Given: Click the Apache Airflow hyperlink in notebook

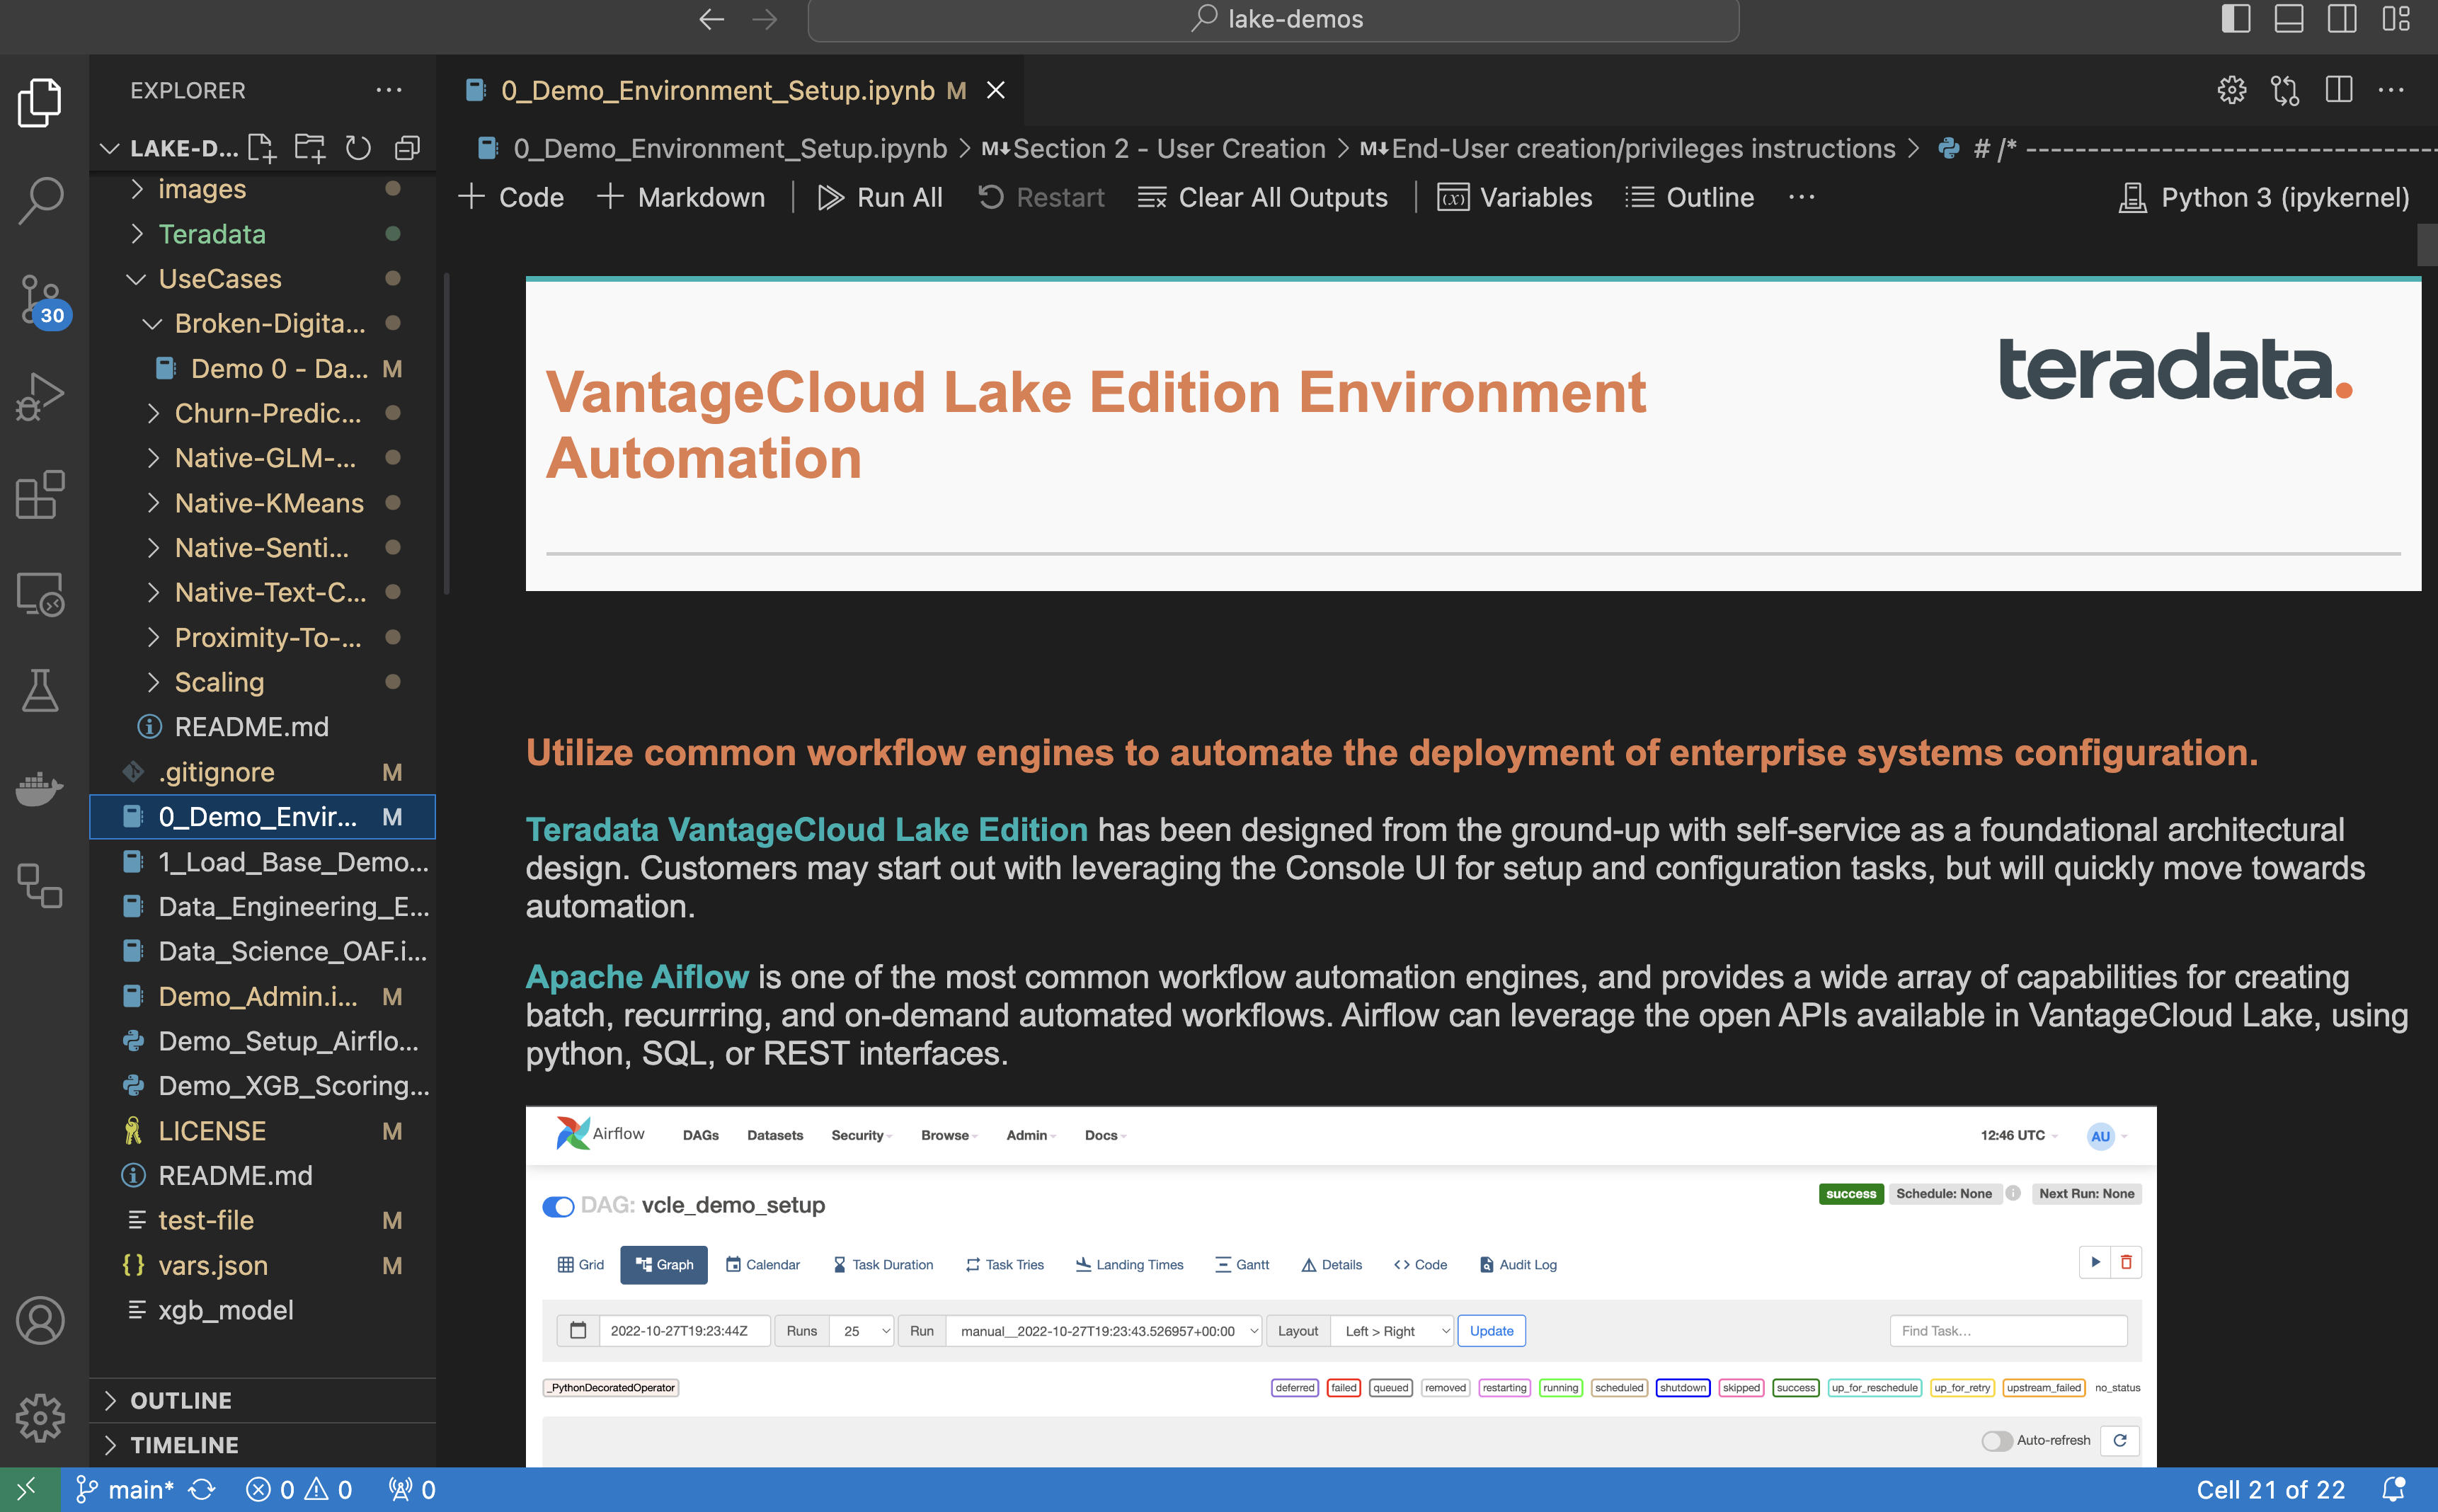Looking at the screenshot, I should (636, 975).
